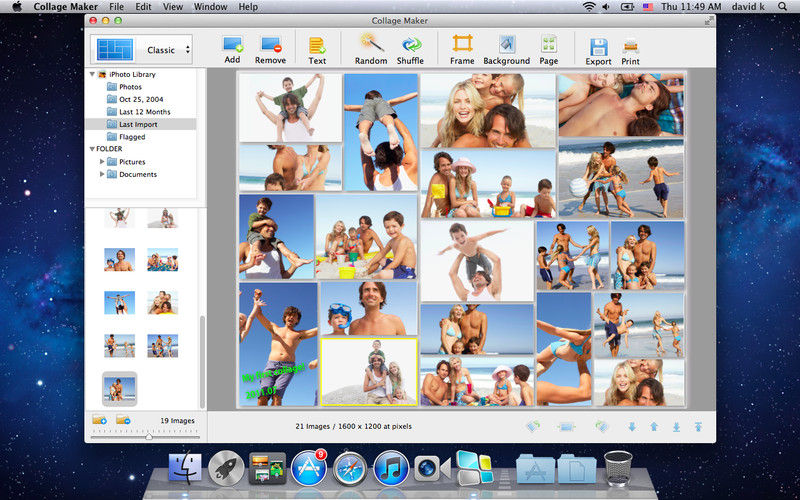Expand the Pictures folder
This screenshot has width=800, height=500.
point(102,162)
